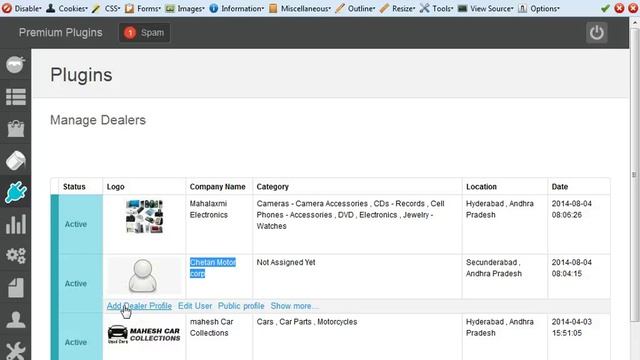The width and height of the screenshot is (640, 360).
Task: Click the Cars, Car Parts, Motorcycles cell
Action: click(307, 322)
